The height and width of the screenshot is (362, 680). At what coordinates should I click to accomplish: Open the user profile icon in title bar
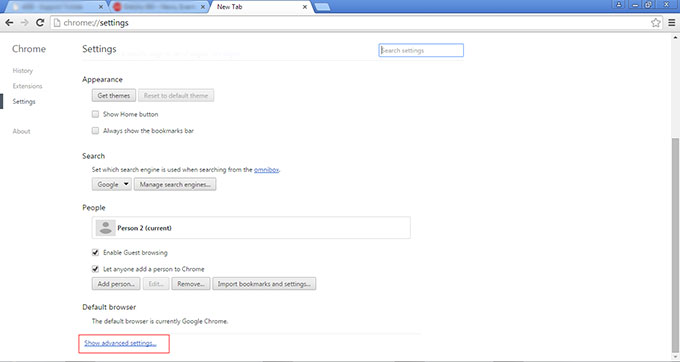[x=619, y=4]
